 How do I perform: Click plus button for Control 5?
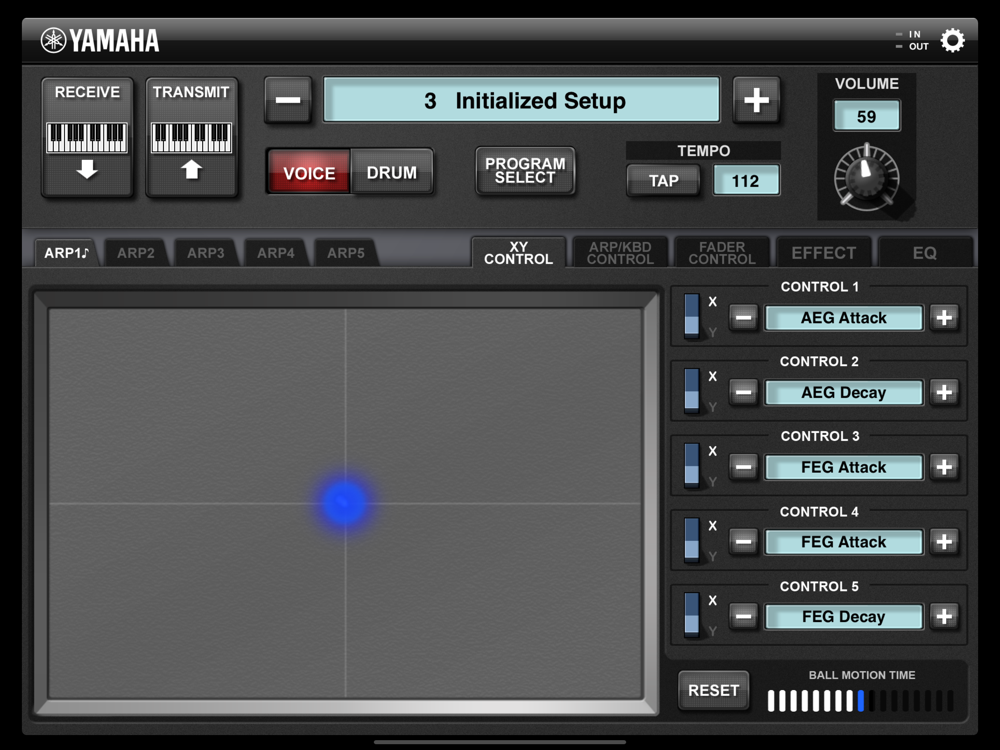tap(945, 616)
